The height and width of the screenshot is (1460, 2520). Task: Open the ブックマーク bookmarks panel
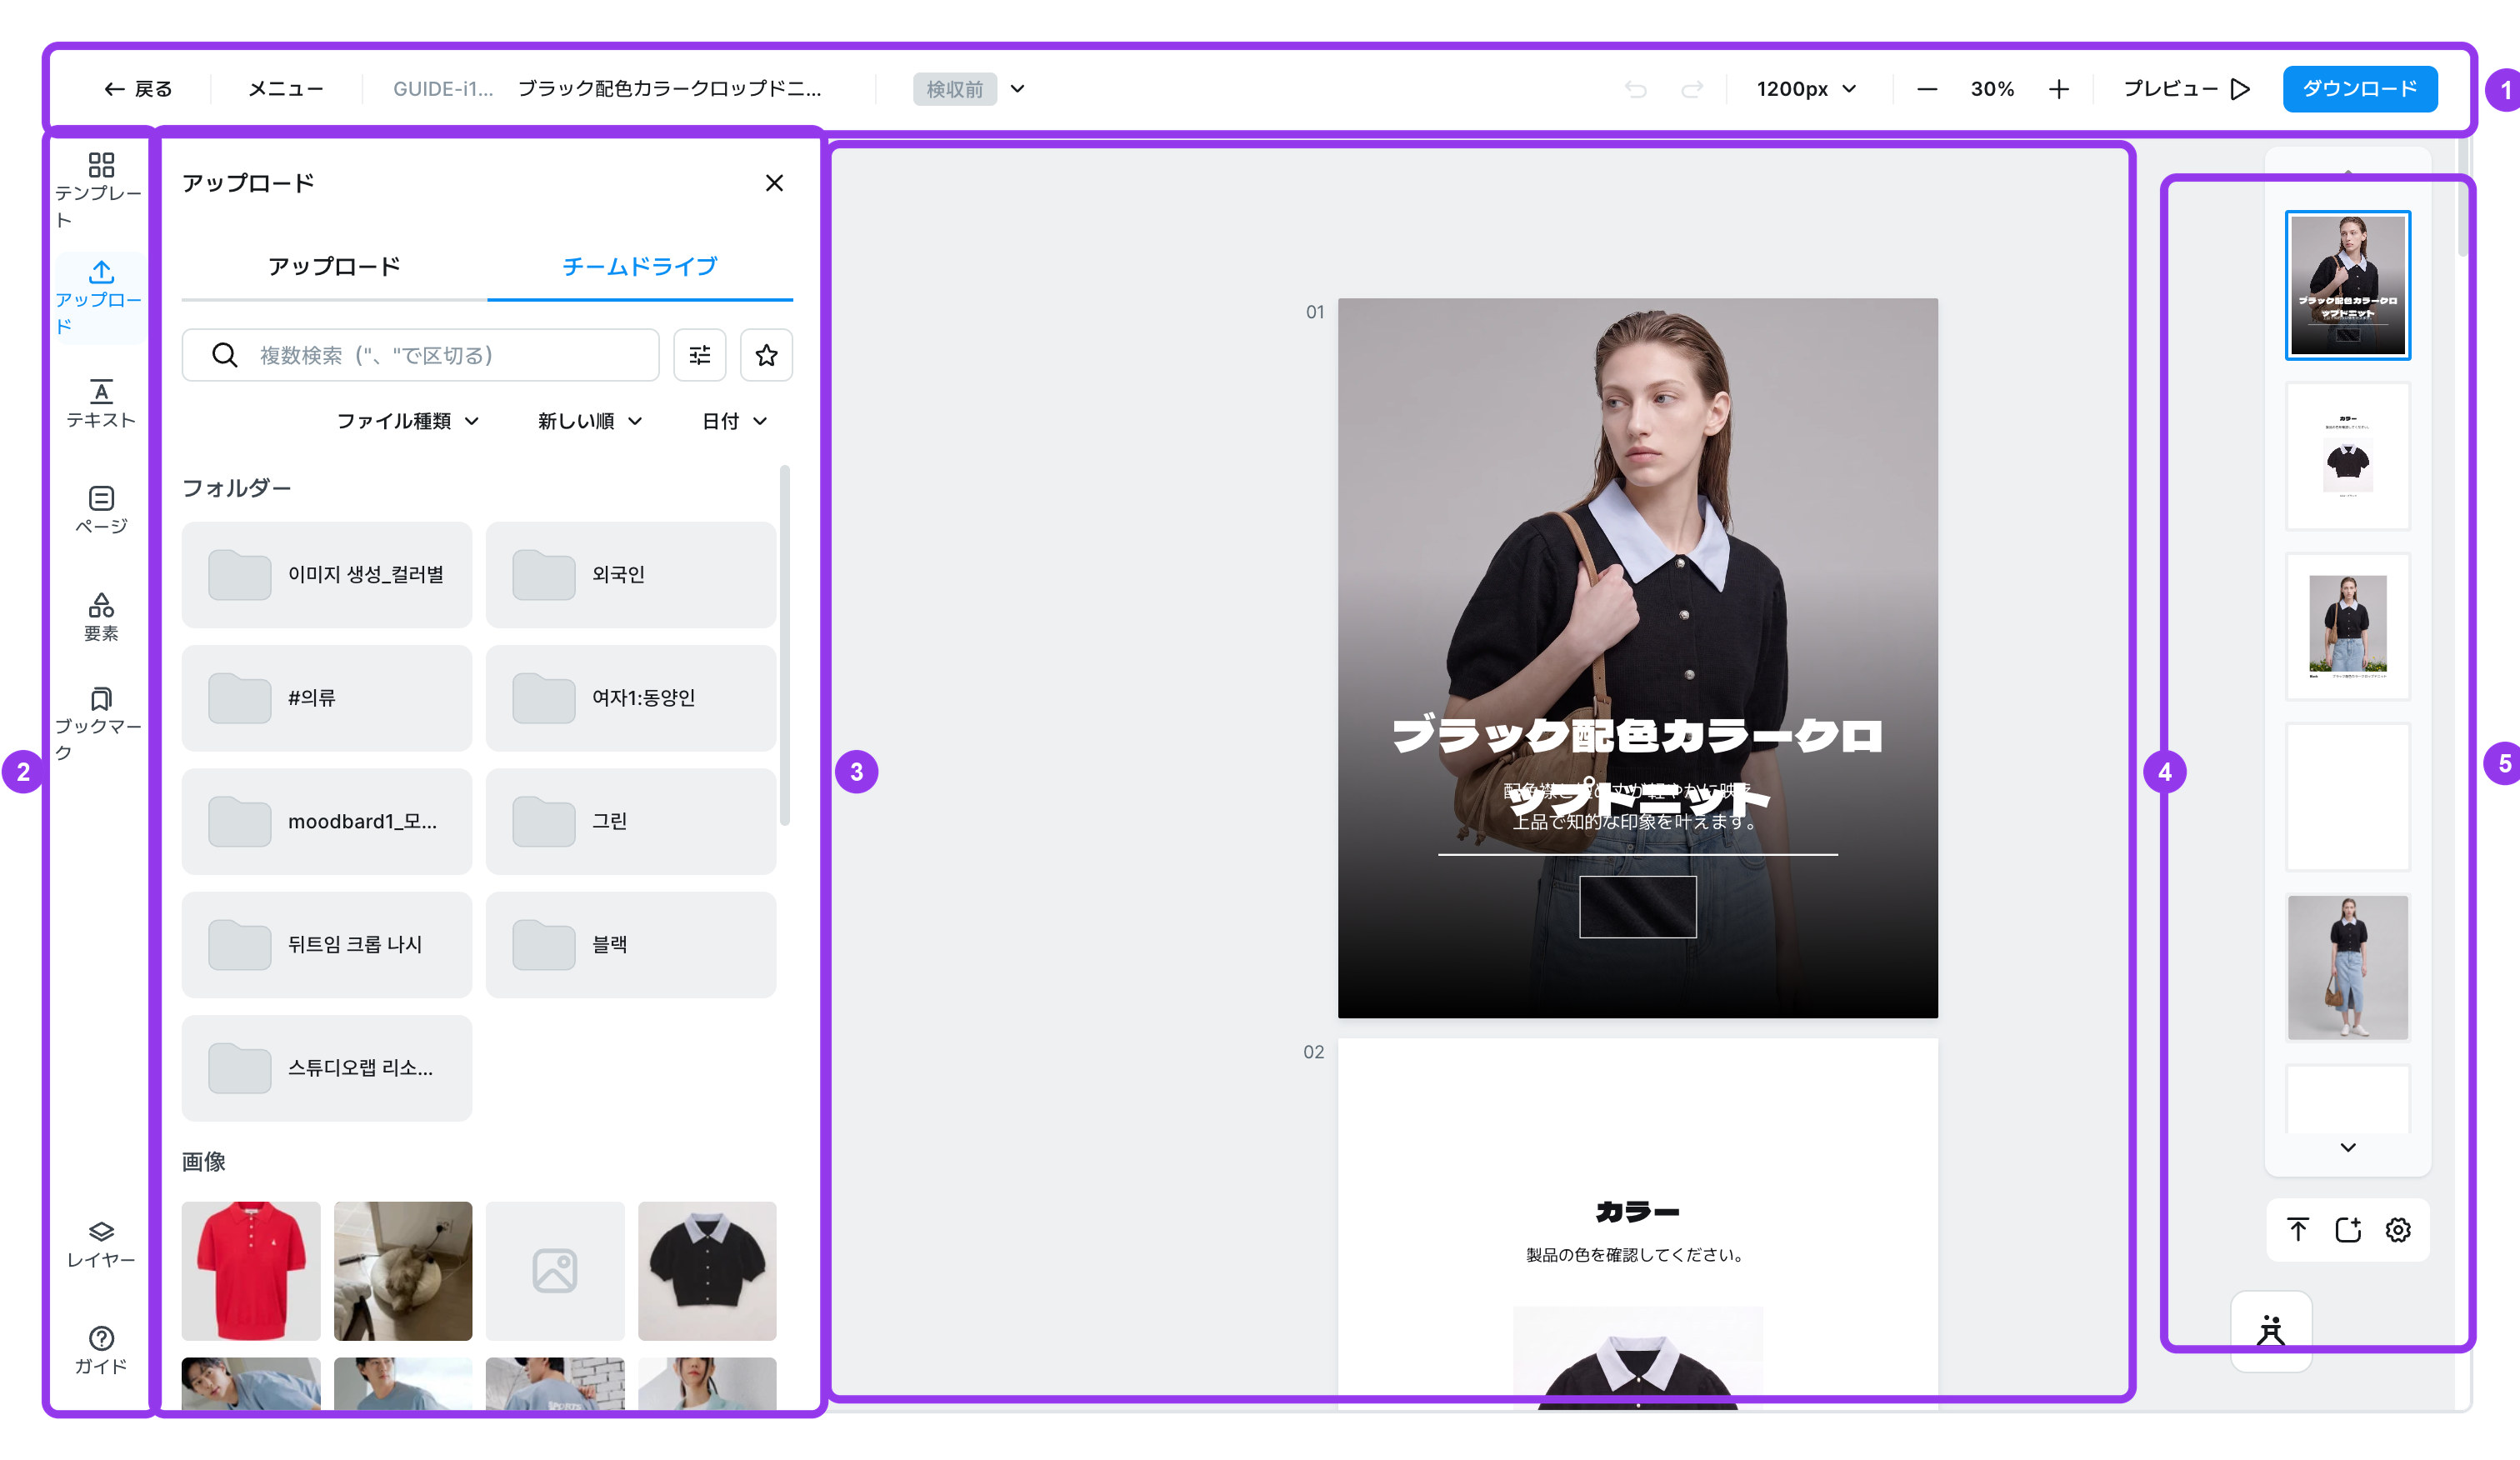pyautogui.click(x=100, y=724)
